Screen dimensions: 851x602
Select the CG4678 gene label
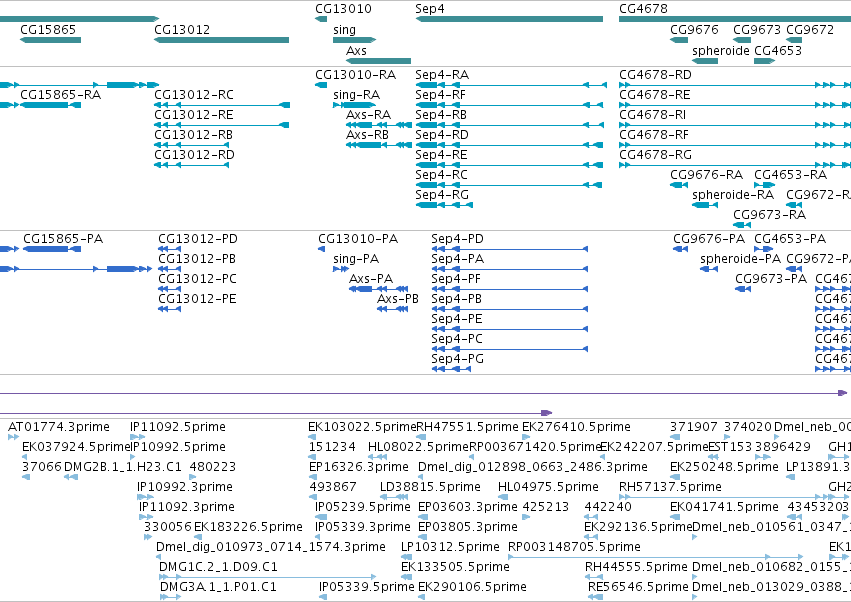(x=643, y=9)
